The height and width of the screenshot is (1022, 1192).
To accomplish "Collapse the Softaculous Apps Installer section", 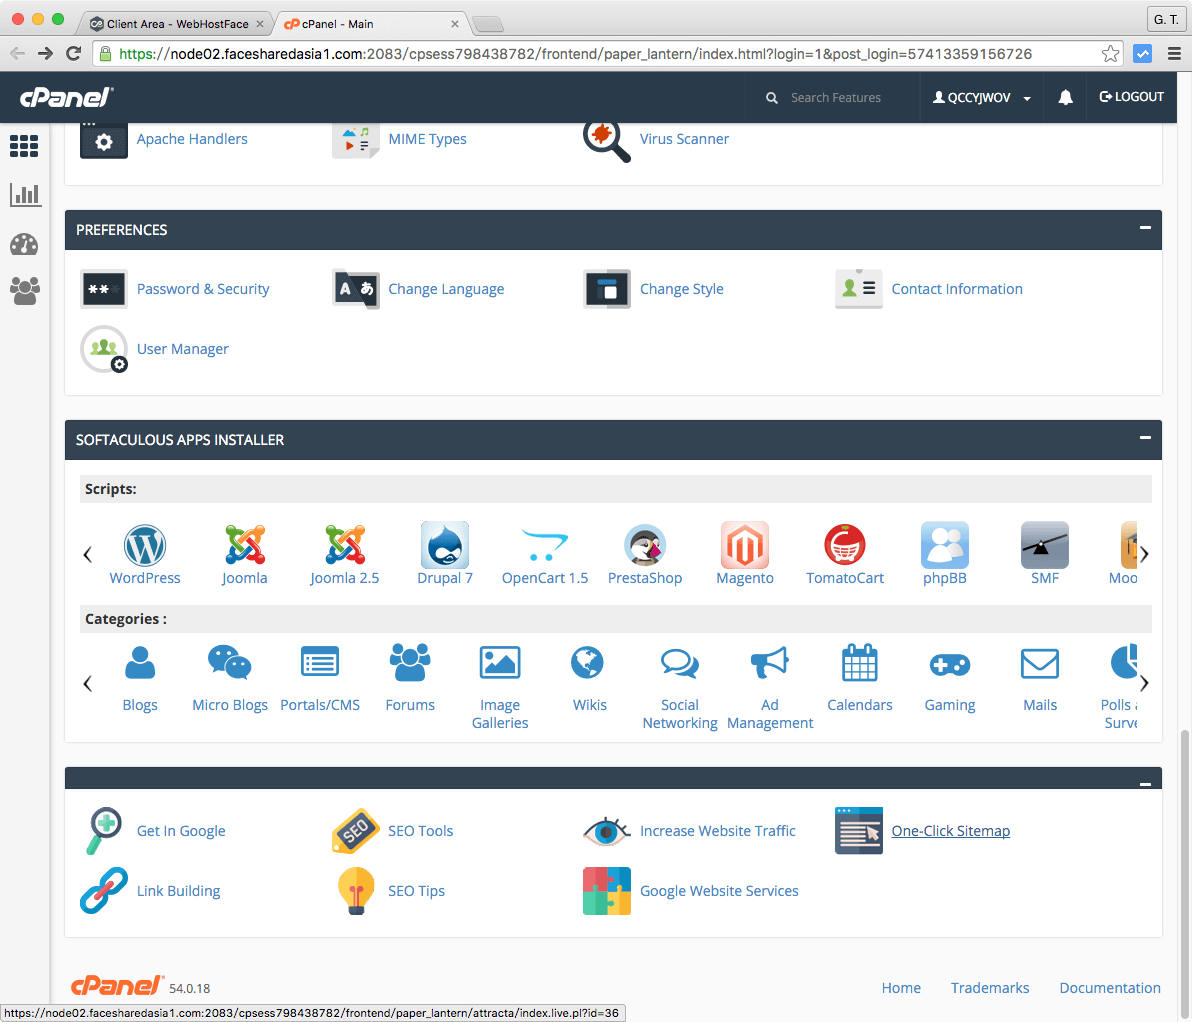I will pos(1145,439).
